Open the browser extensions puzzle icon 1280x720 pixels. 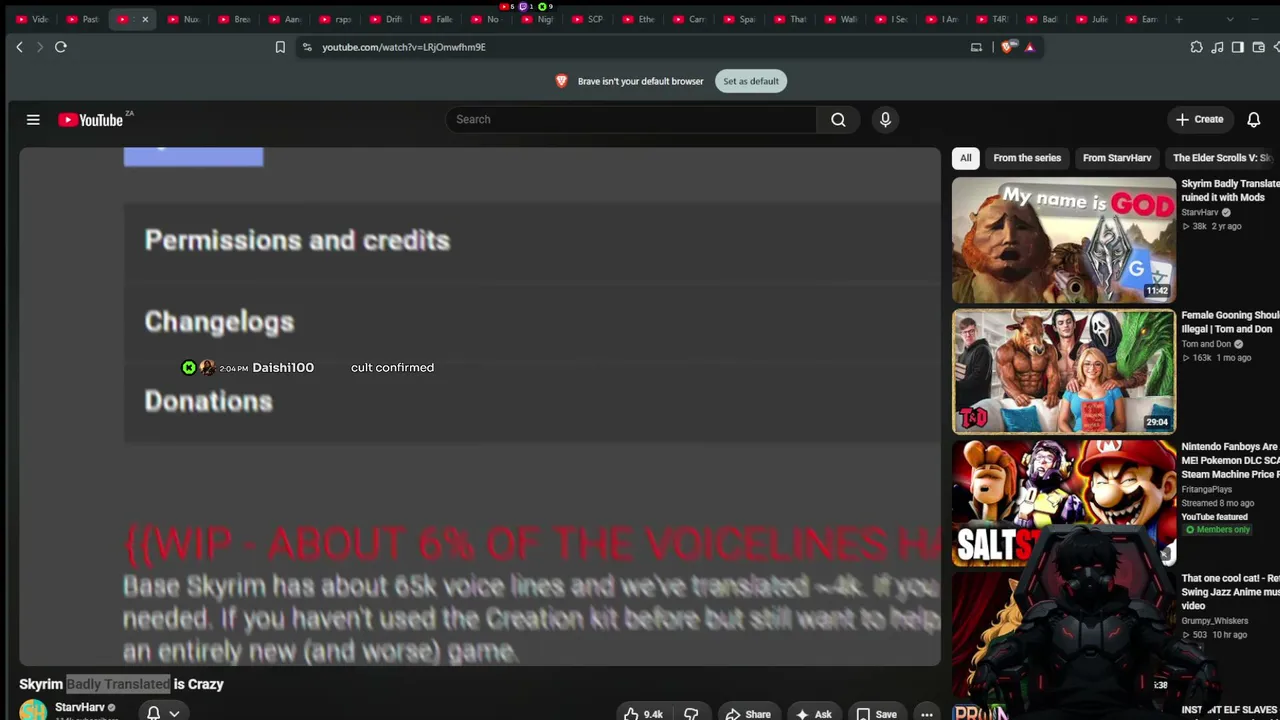1196,47
